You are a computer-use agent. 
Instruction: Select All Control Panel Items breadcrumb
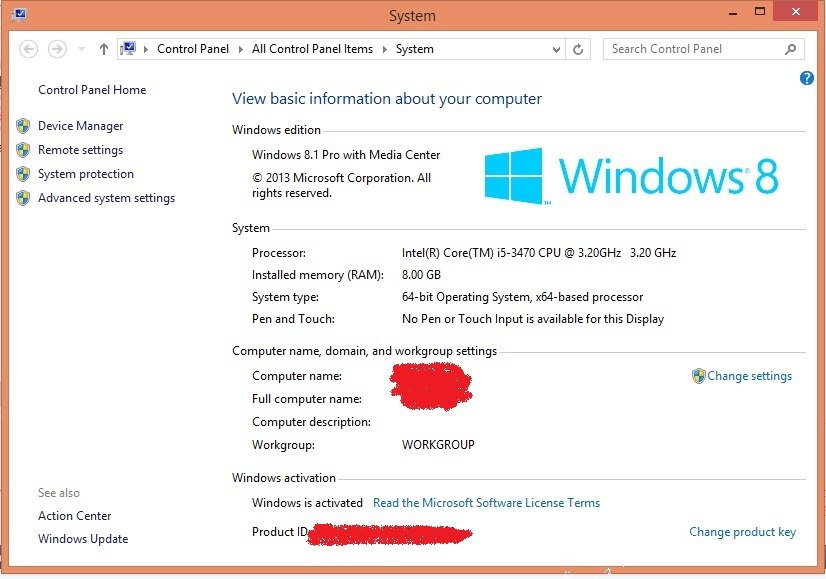pos(312,49)
